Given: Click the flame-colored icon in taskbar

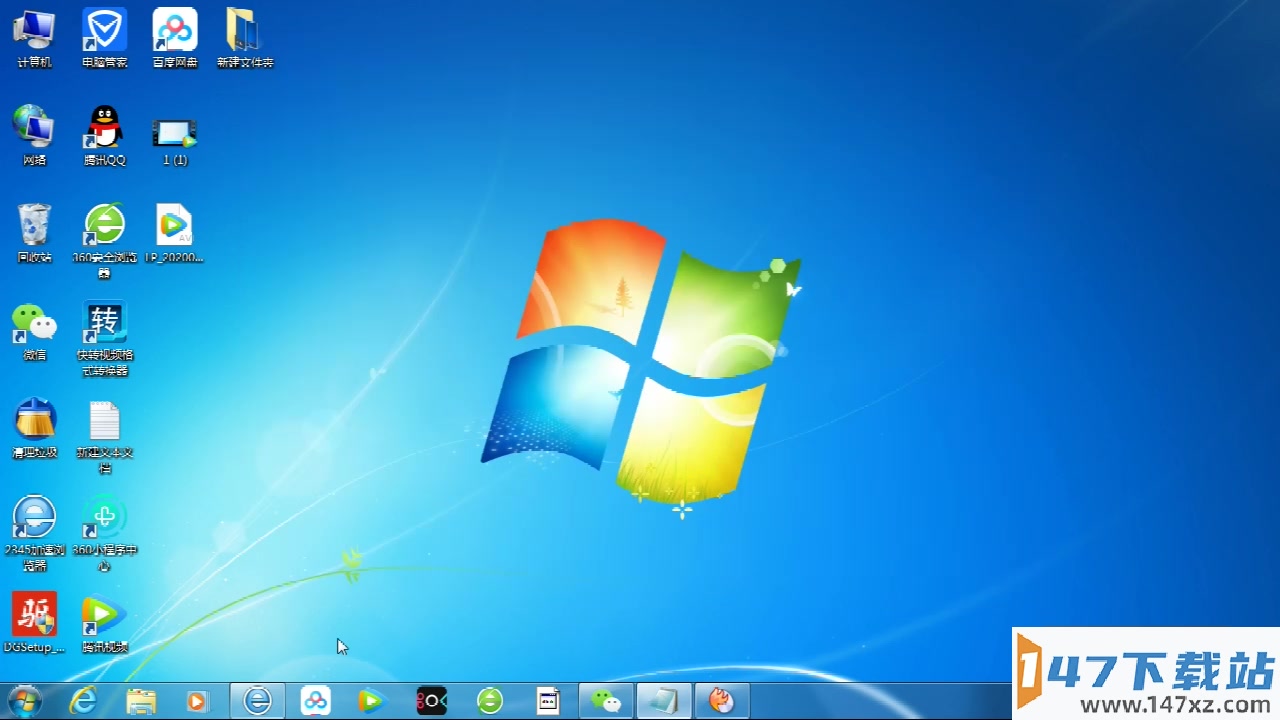Looking at the screenshot, I should click(722, 701).
